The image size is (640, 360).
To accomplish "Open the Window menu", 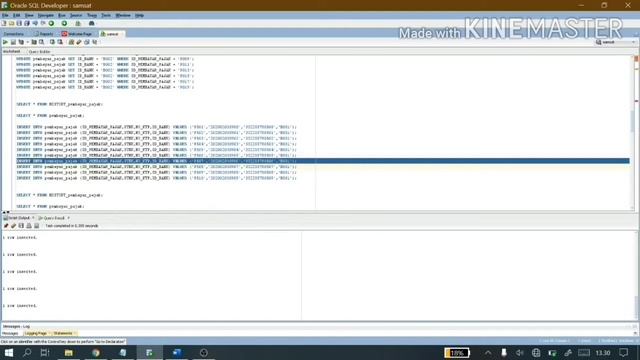I will tap(123, 15).
